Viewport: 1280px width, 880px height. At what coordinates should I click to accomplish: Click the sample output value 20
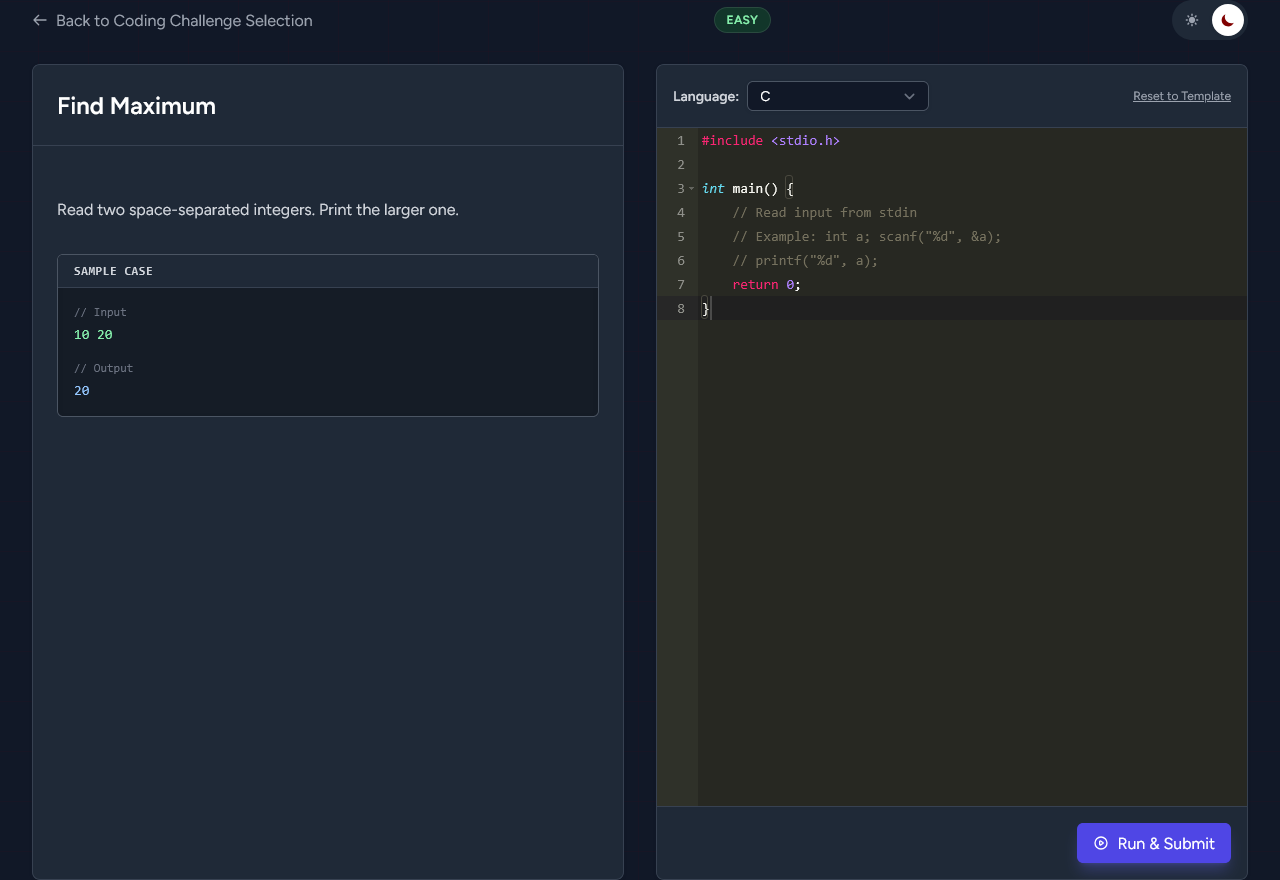click(82, 391)
